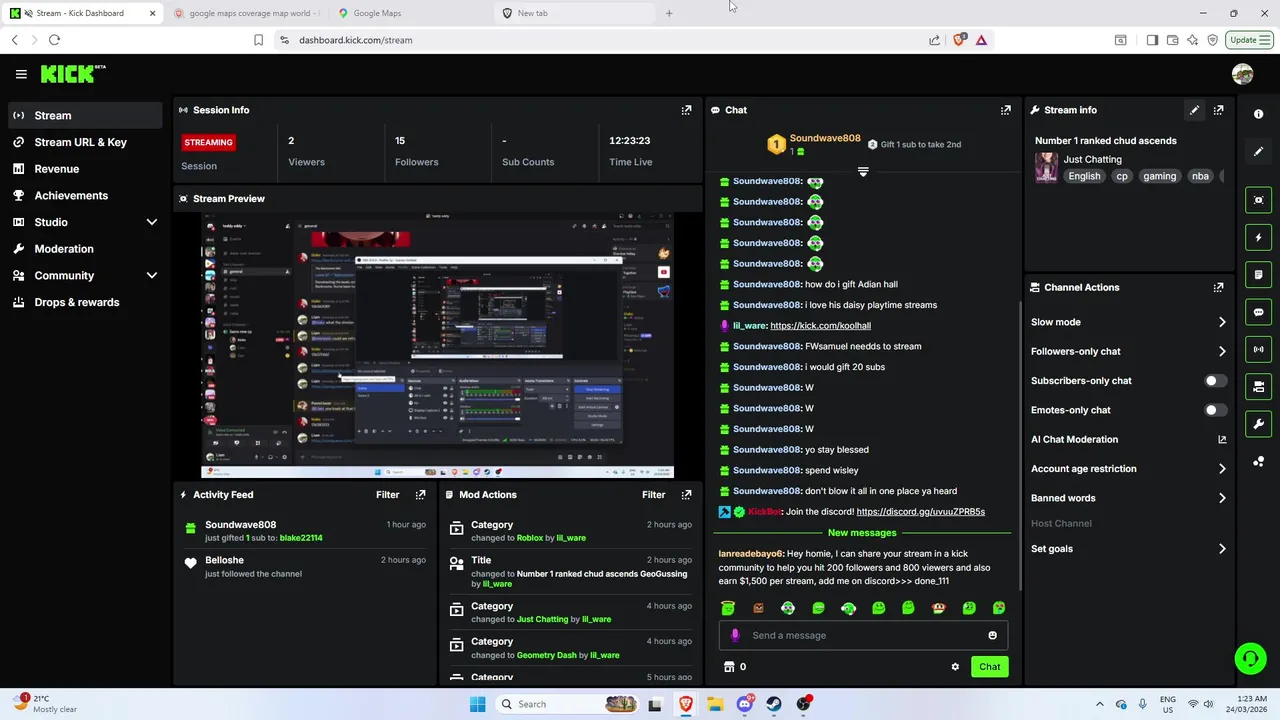Pop out the Mod Actions panel

pyautogui.click(x=686, y=495)
